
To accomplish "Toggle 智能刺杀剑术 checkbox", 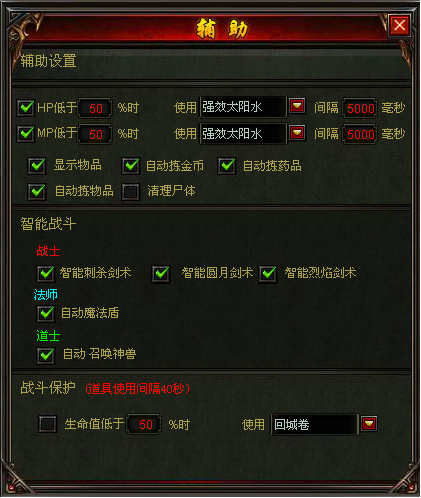I will pyautogui.click(x=46, y=273).
